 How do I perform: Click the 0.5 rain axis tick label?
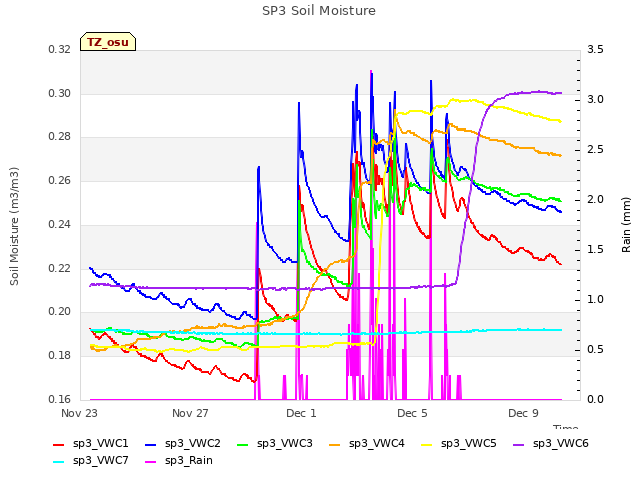click(x=595, y=349)
